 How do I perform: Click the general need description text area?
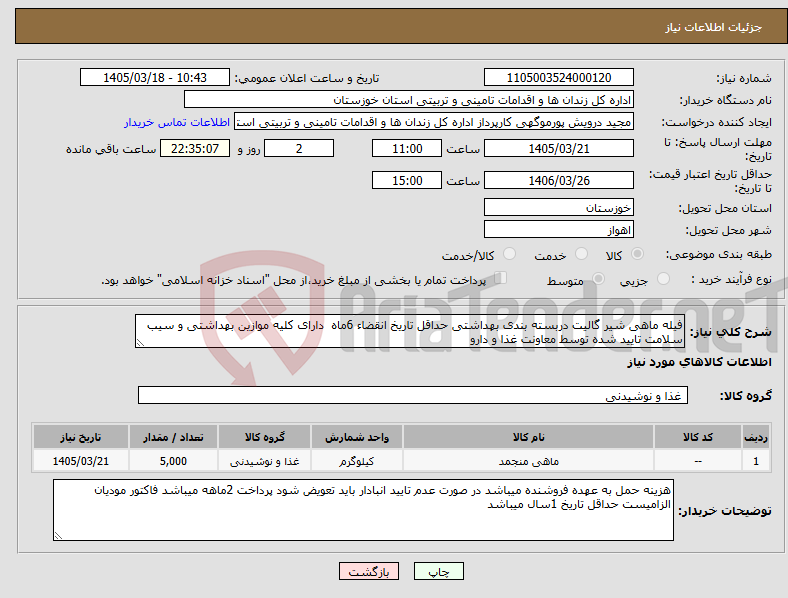click(410, 331)
